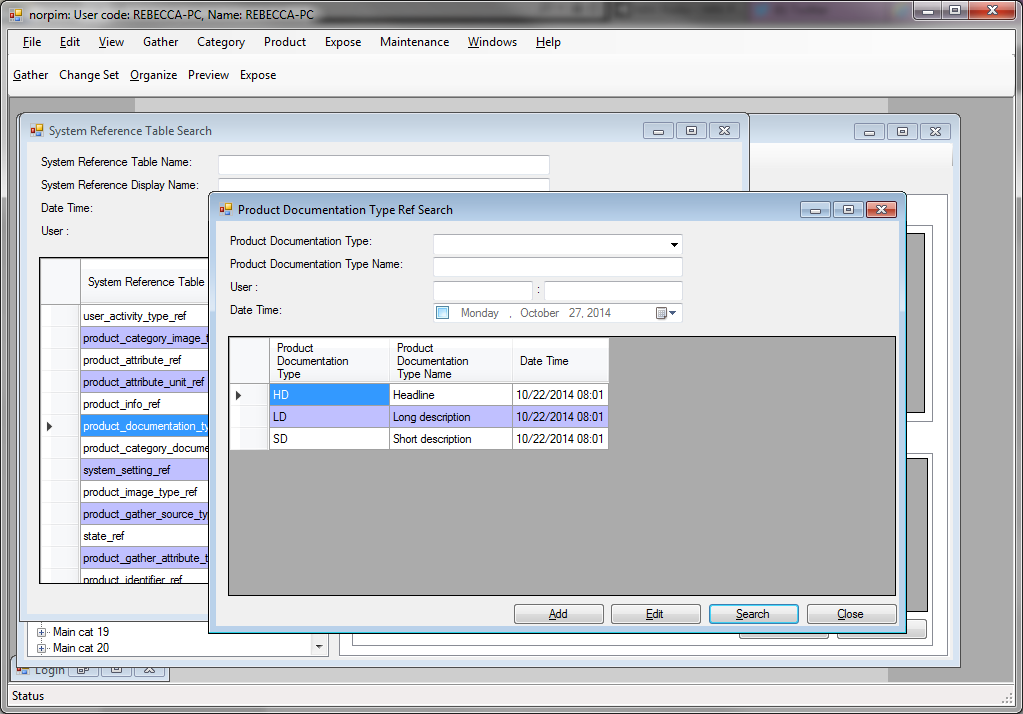Click the Edit button in the dialog

(x=655, y=614)
